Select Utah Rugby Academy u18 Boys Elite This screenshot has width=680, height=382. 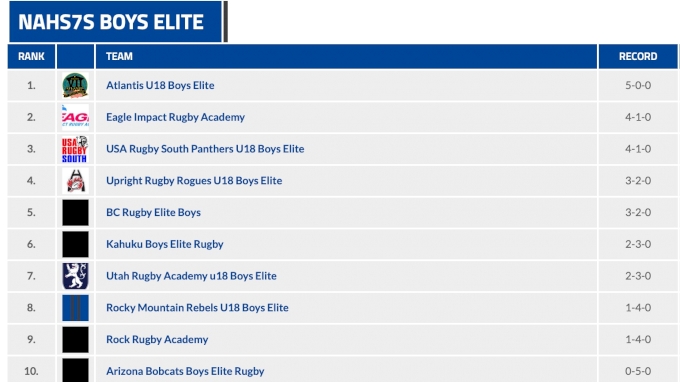pos(191,276)
